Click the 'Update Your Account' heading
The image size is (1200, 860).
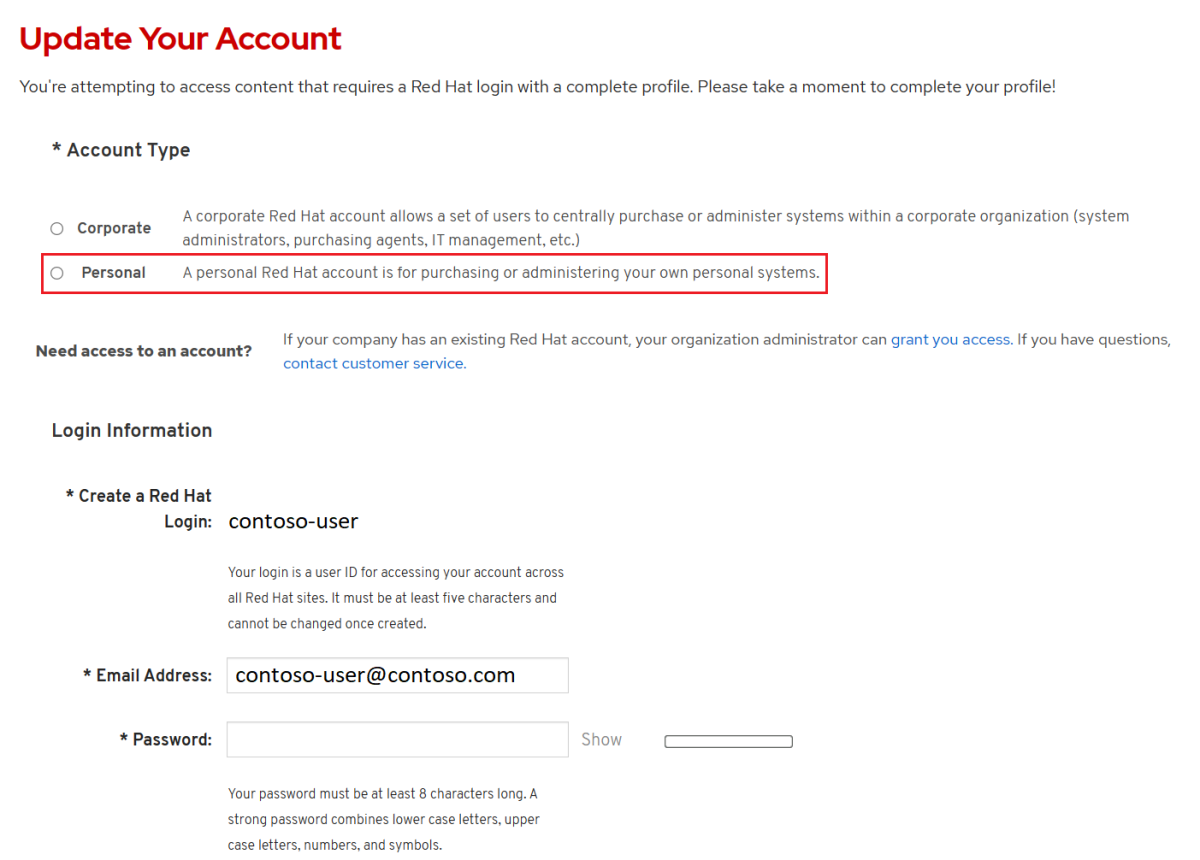(181, 39)
